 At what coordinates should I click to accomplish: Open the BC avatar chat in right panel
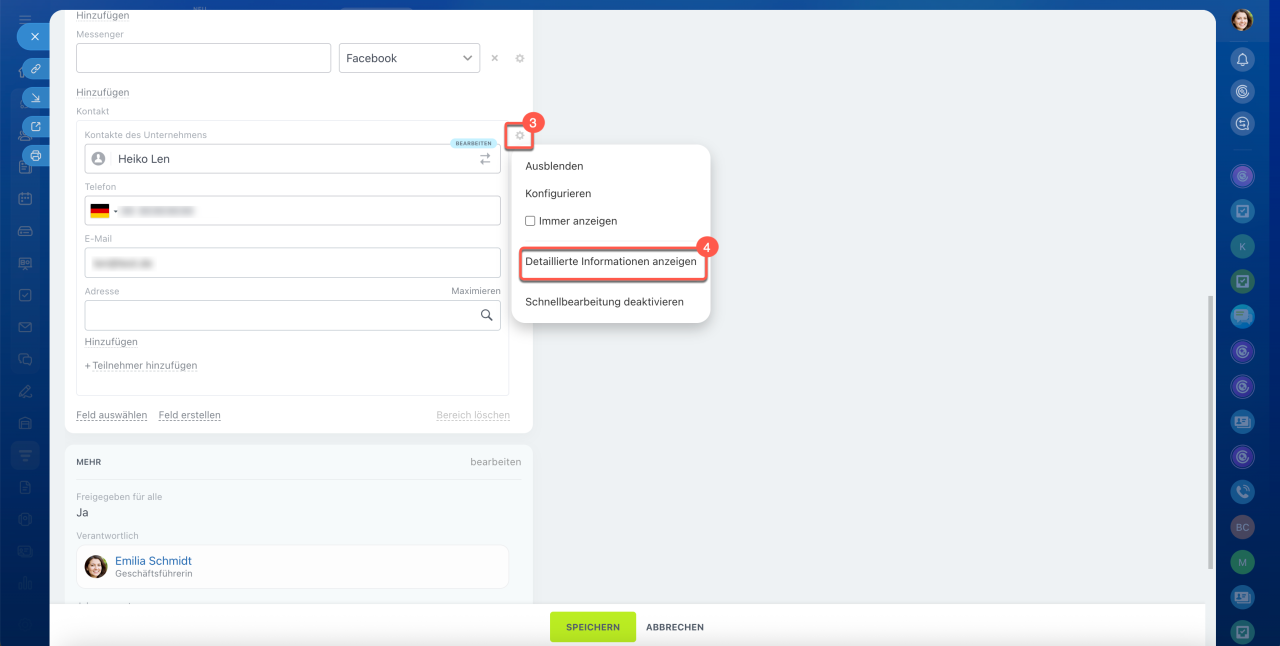click(x=1242, y=527)
